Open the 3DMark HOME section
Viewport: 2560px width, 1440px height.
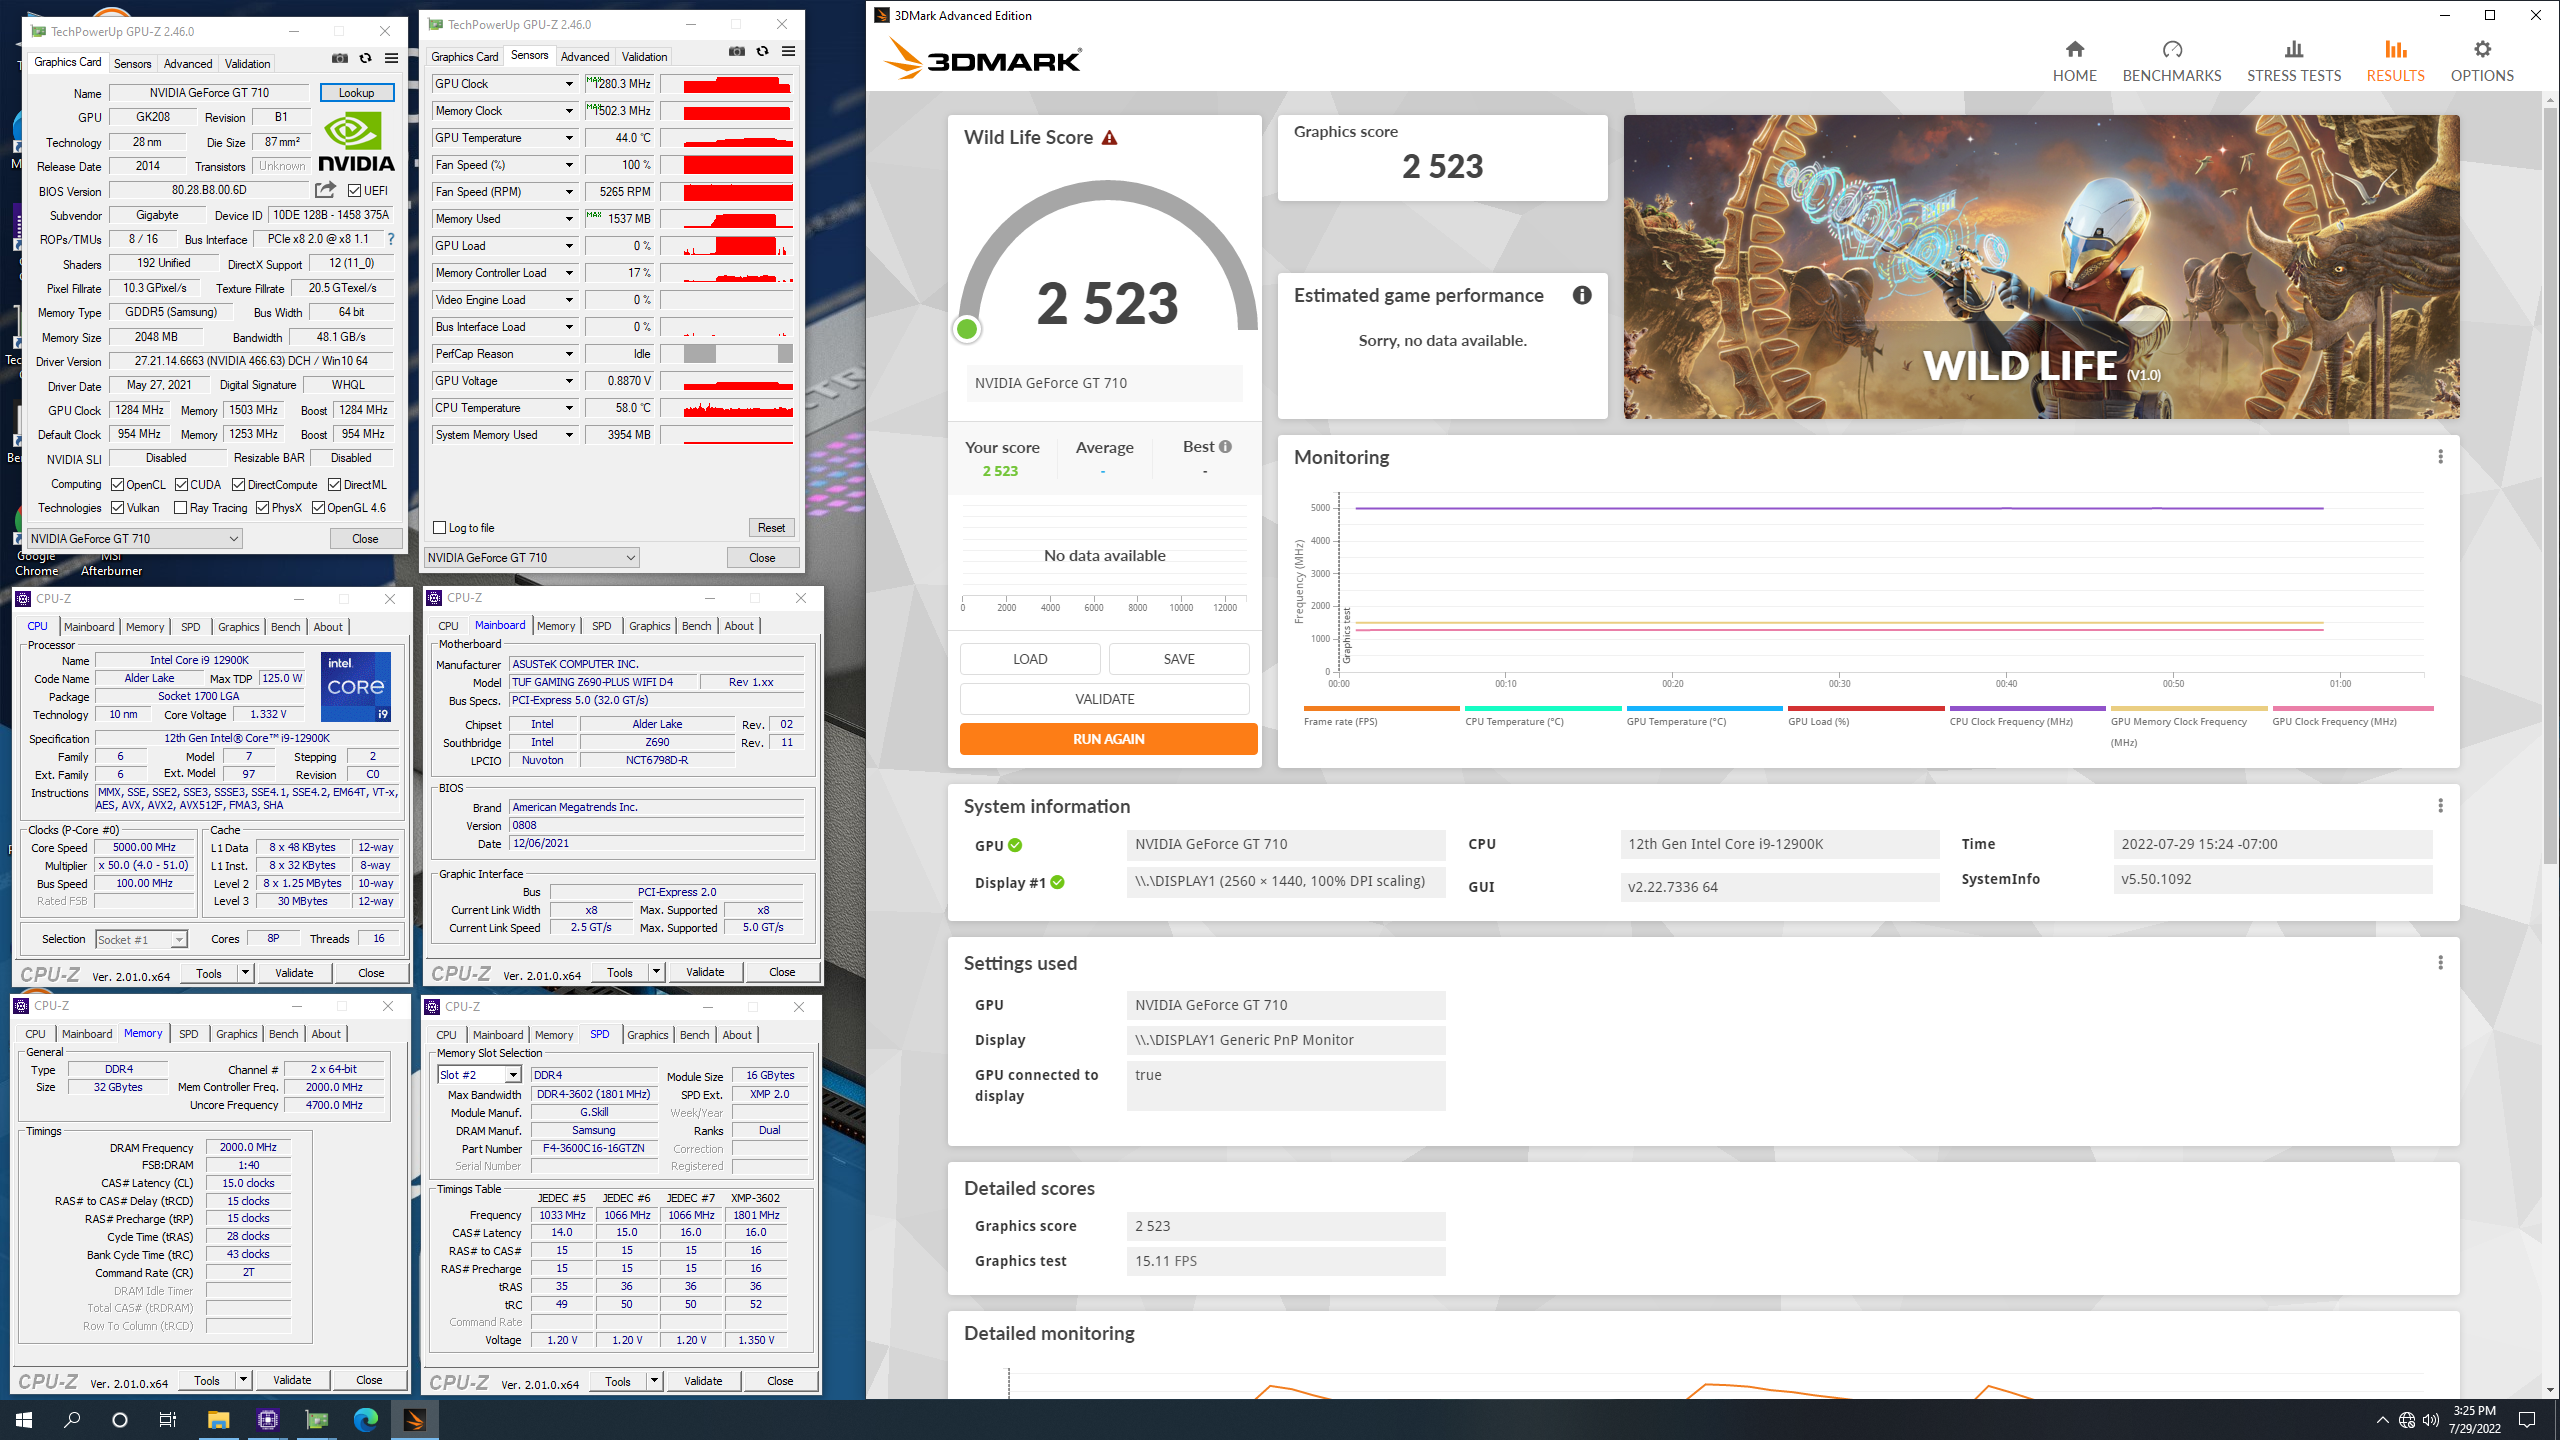tap(2074, 60)
